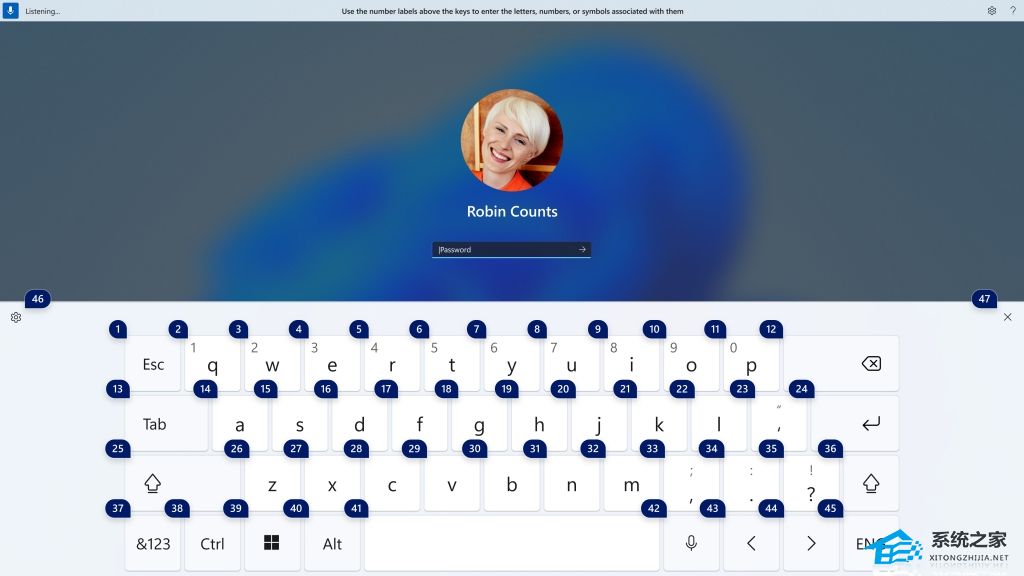Open voice access help question mark

(1012, 10)
